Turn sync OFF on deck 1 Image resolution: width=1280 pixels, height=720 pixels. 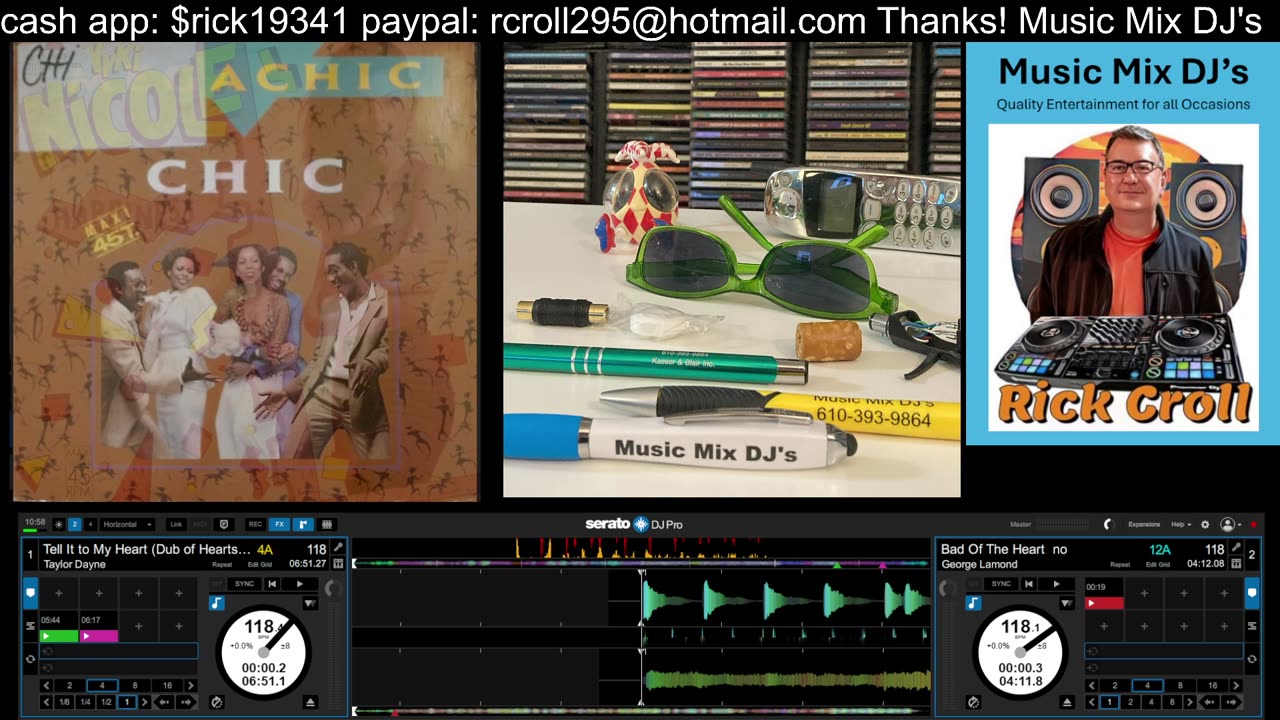tap(217, 583)
